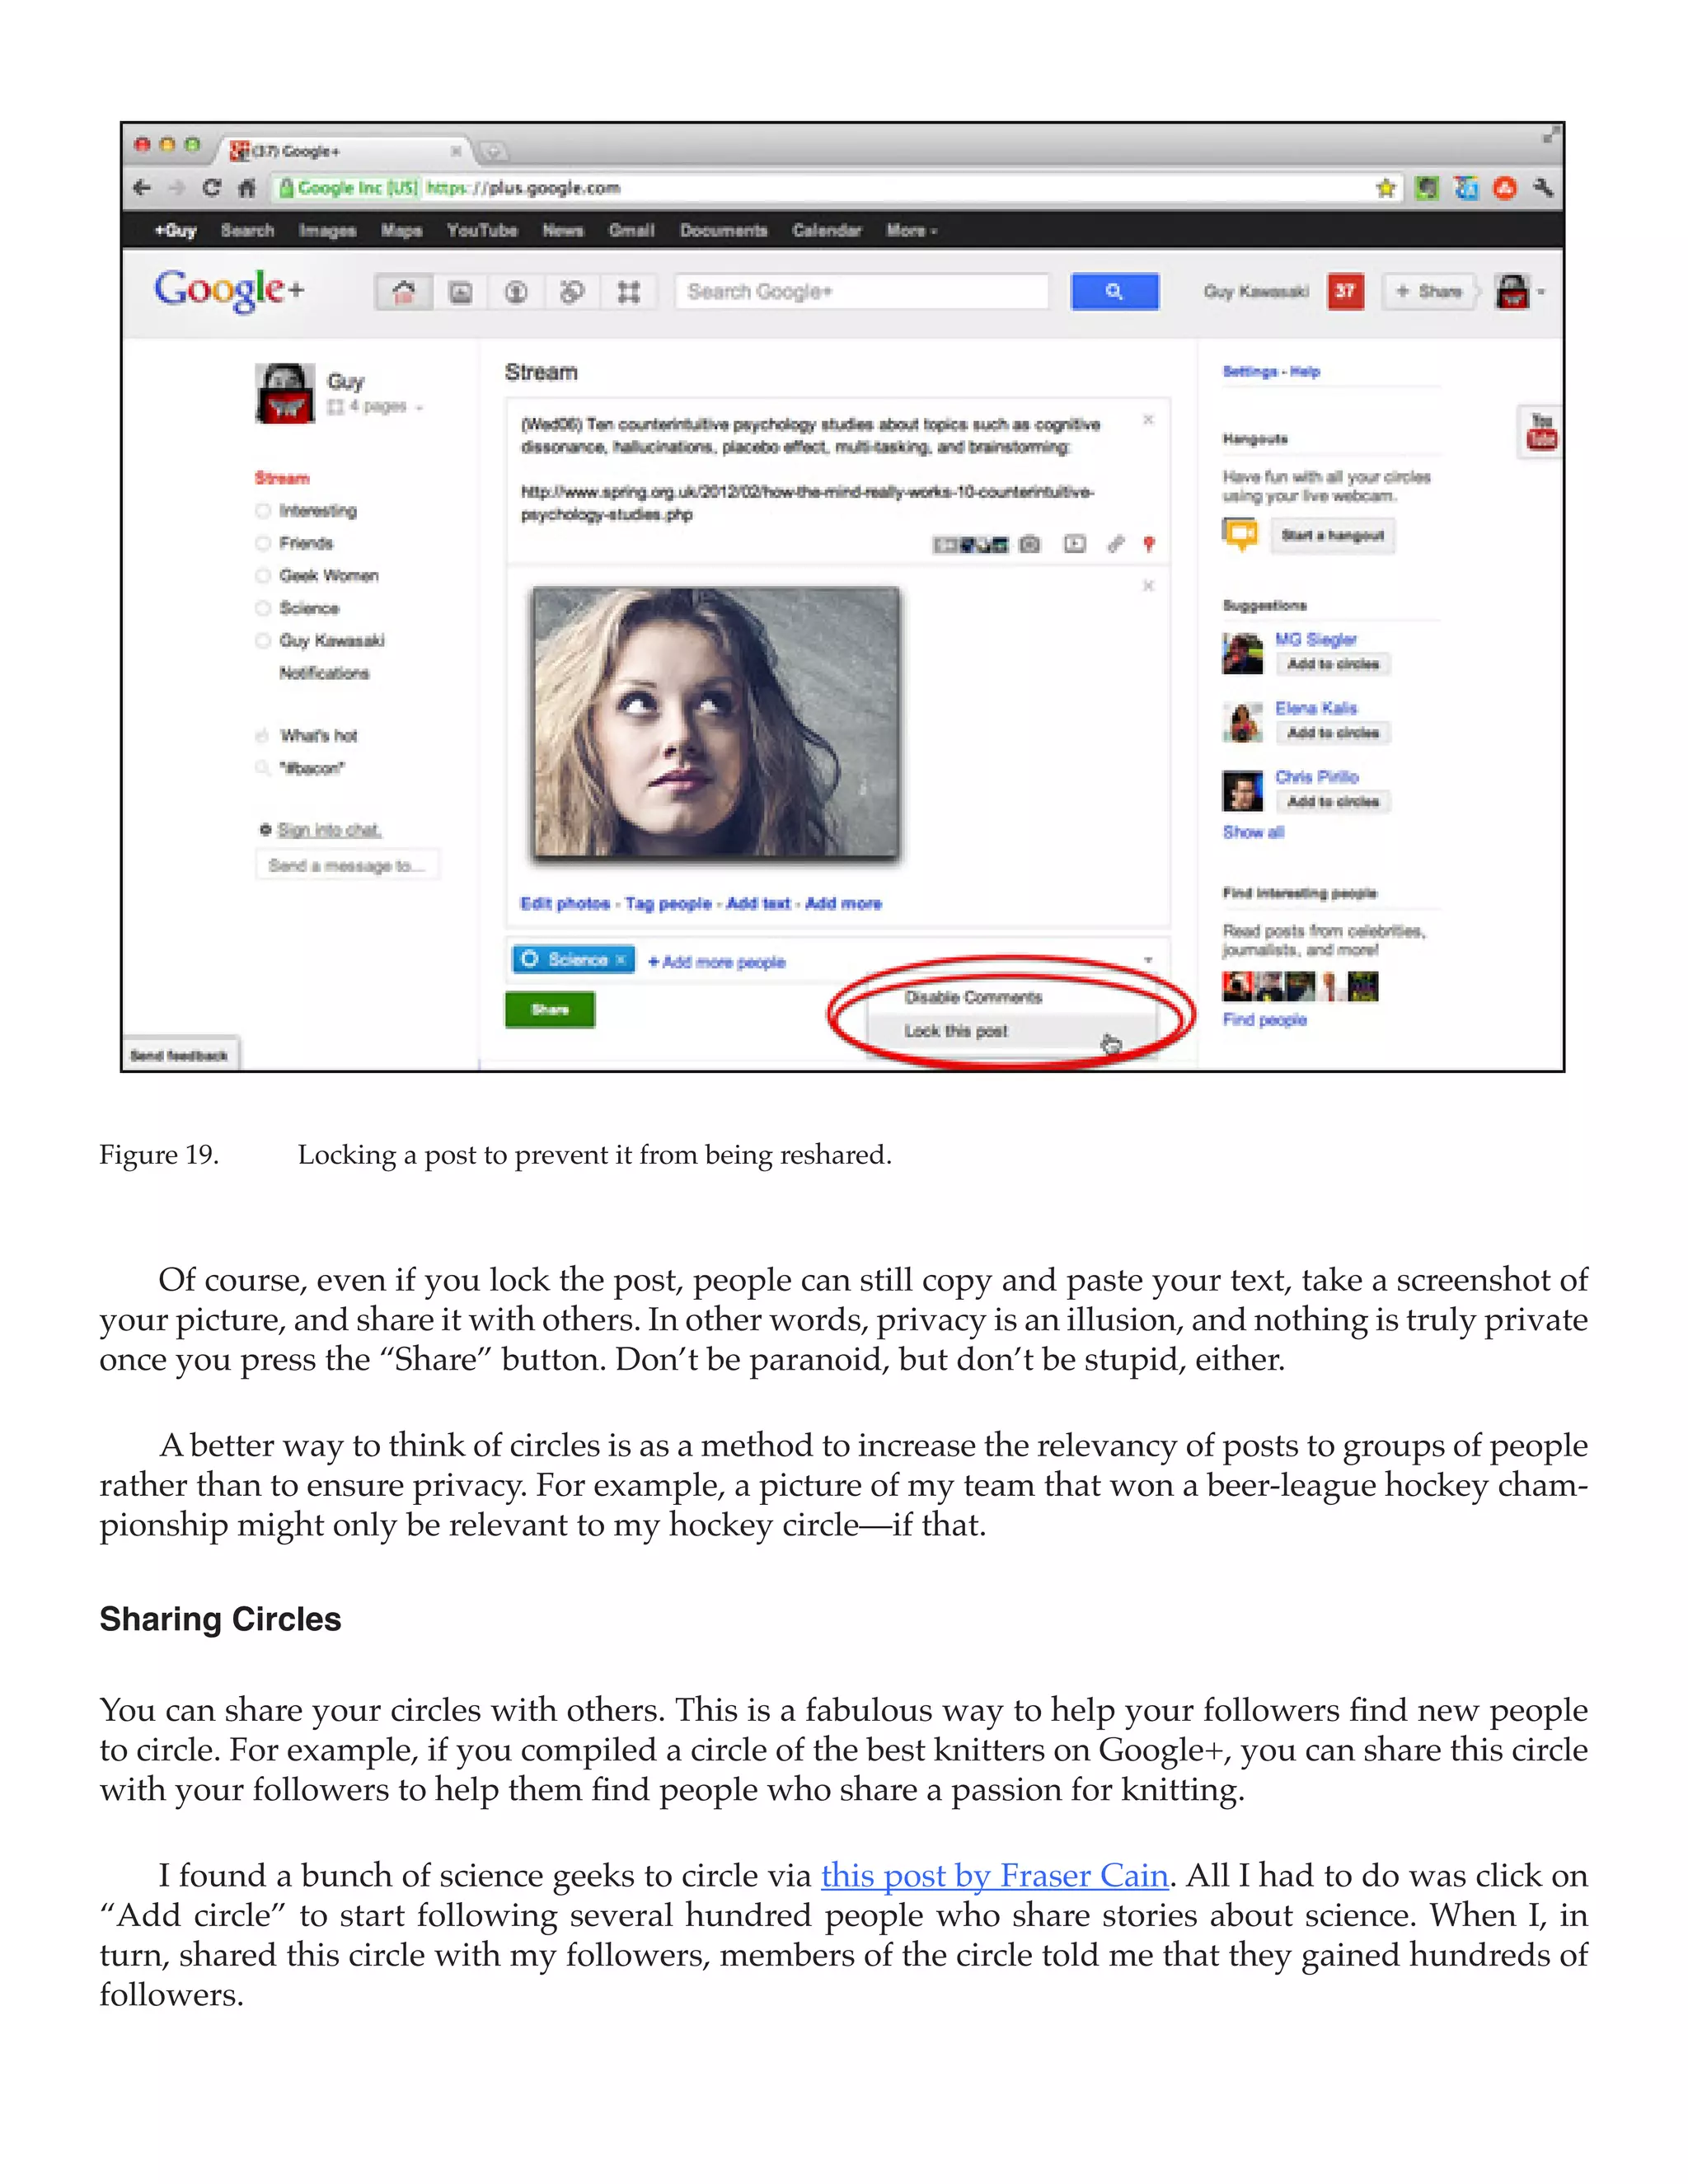Click the Google+ home stream icon
This screenshot has width=1688, height=2184.
coord(404,292)
